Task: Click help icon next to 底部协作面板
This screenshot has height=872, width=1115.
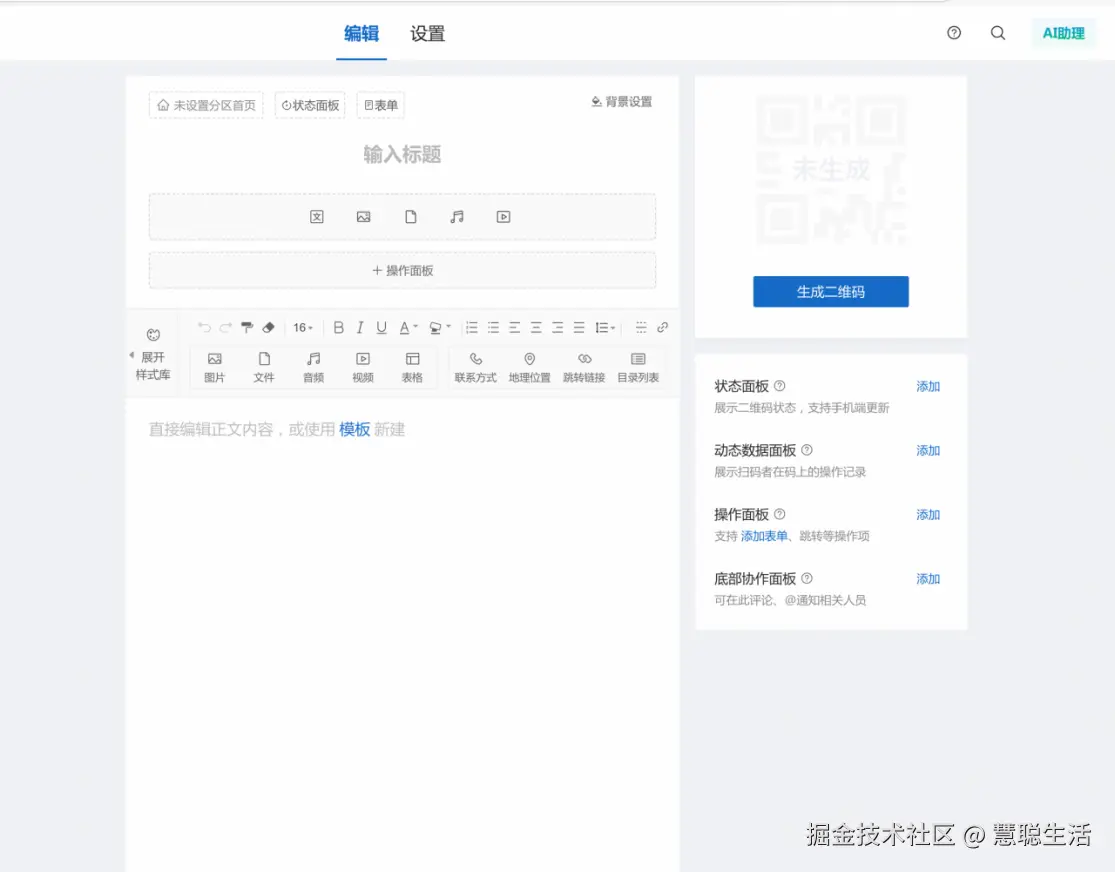Action: pos(806,578)
